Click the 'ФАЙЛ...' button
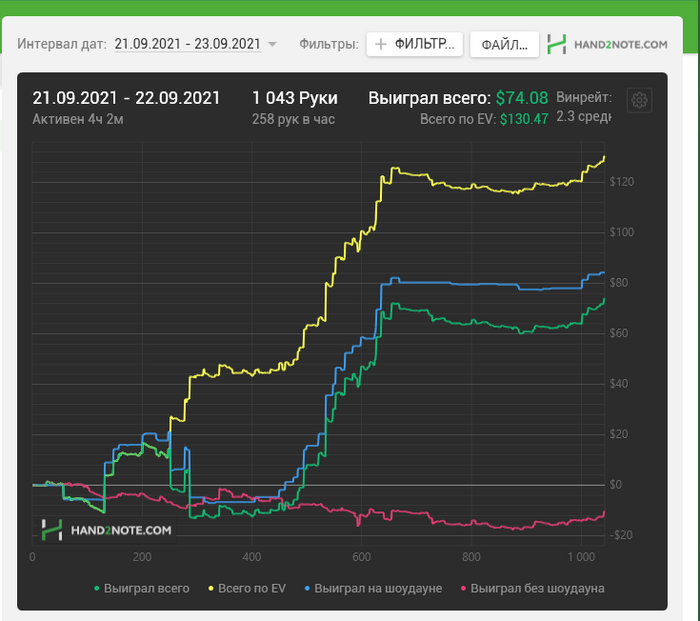 tap(504, 45)
